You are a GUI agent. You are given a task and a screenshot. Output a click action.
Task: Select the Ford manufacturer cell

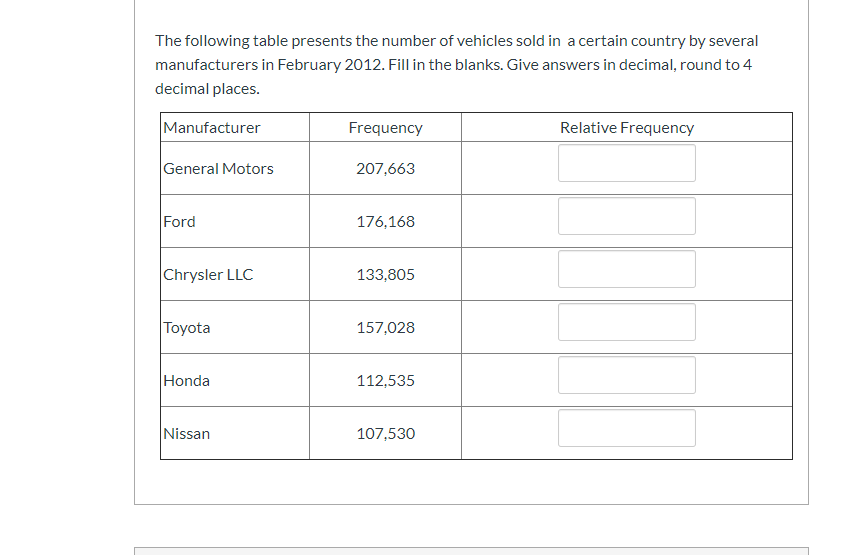coord(180,222)
